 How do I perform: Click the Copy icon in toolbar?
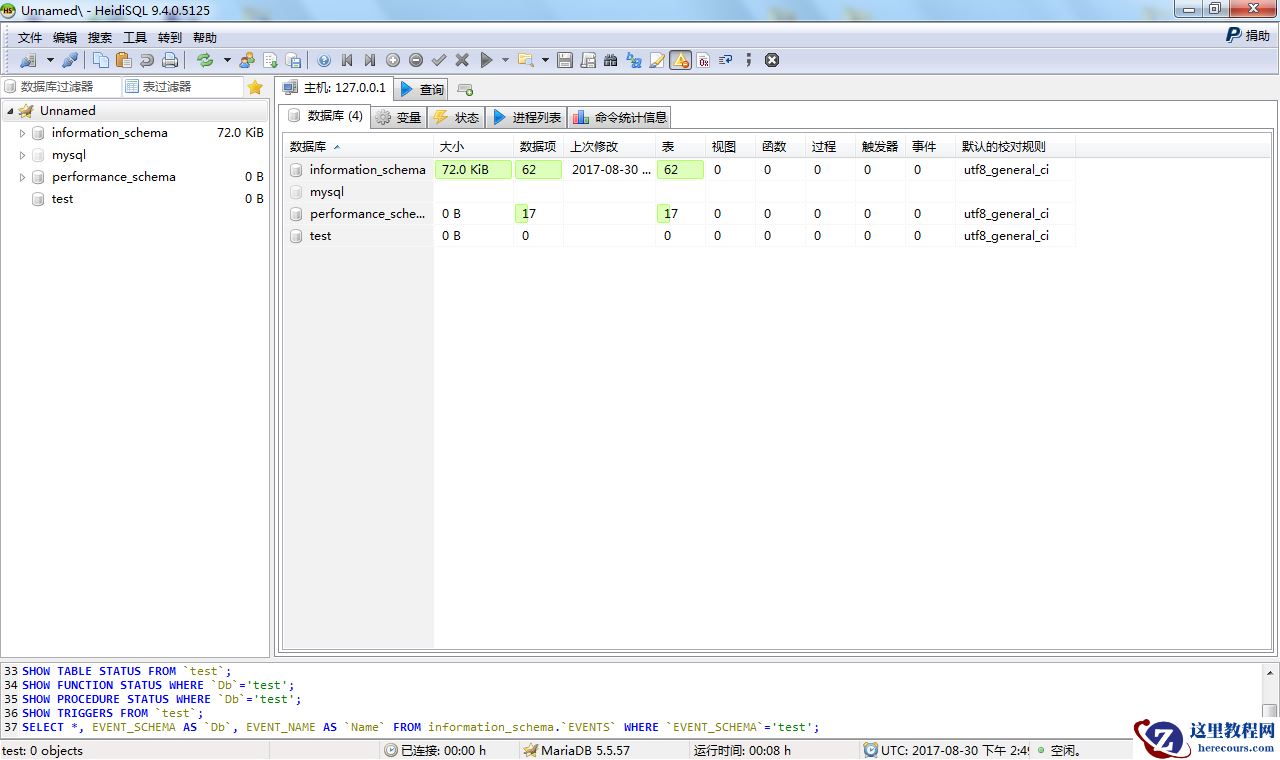click(101, 60)
